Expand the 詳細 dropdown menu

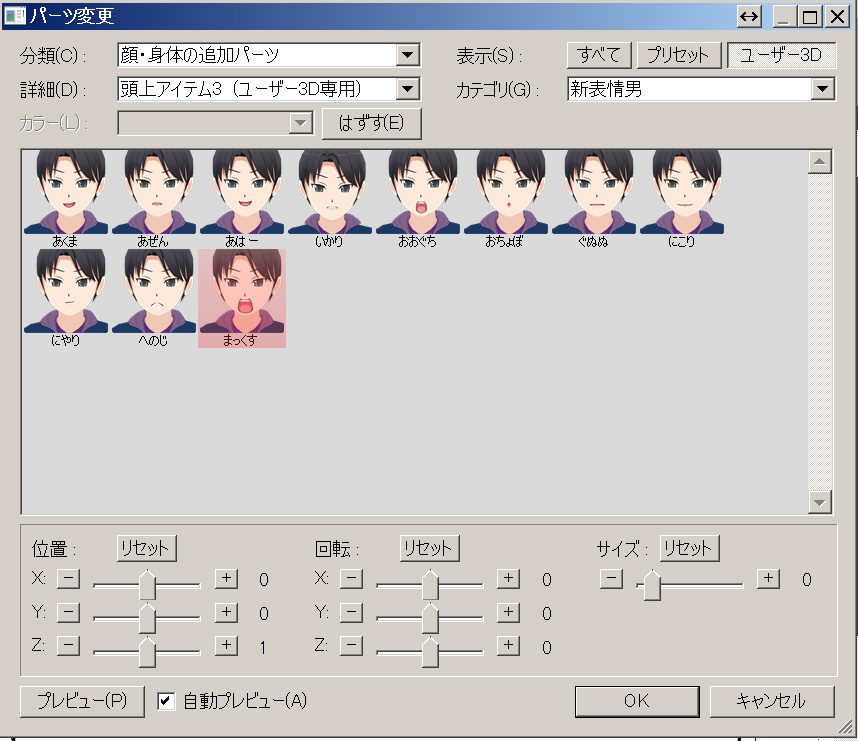407,89
